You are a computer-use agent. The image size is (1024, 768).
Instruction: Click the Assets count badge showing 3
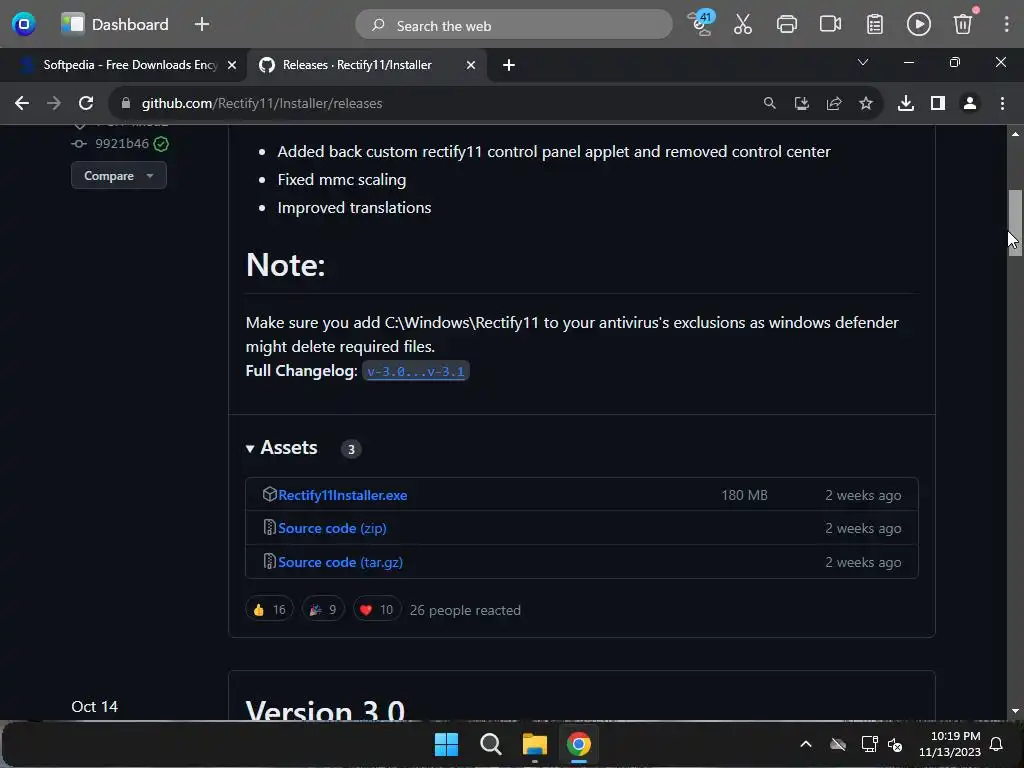pyautogui.click(x=351, y=449)
